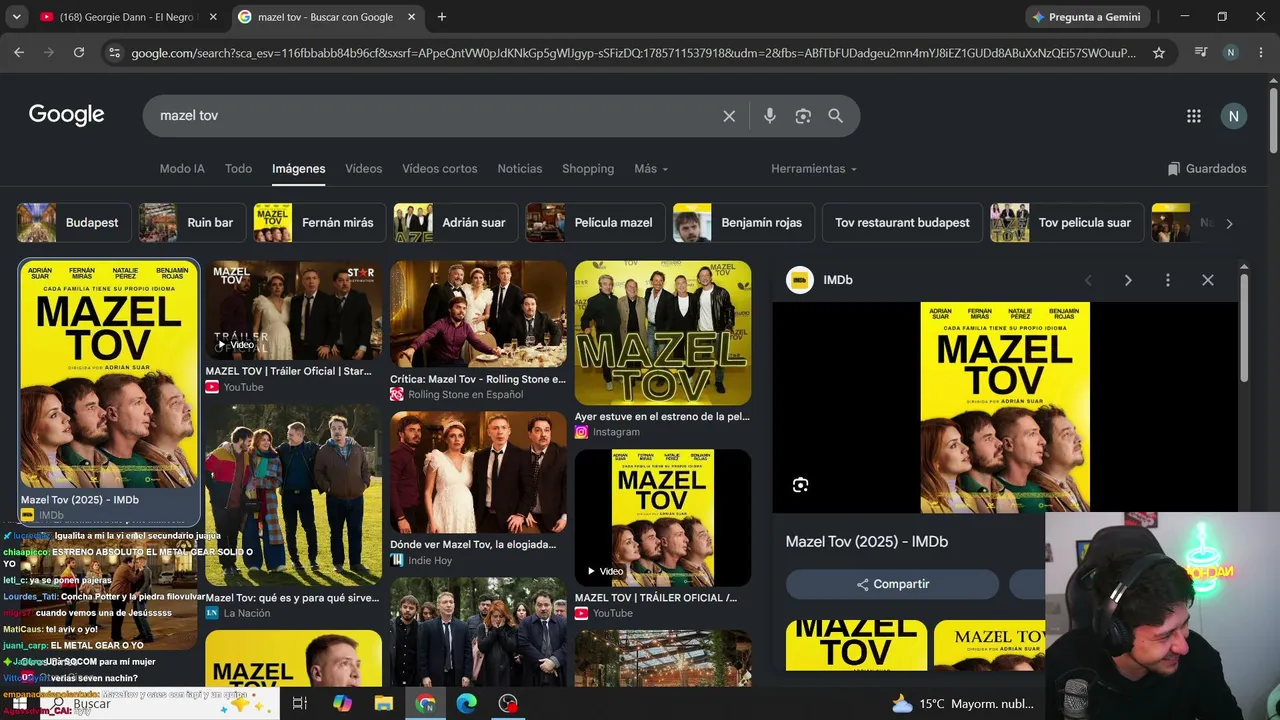The image size is (1280, 720).
Task: Open the Chrome three-dot menu
Action: 1261,53
